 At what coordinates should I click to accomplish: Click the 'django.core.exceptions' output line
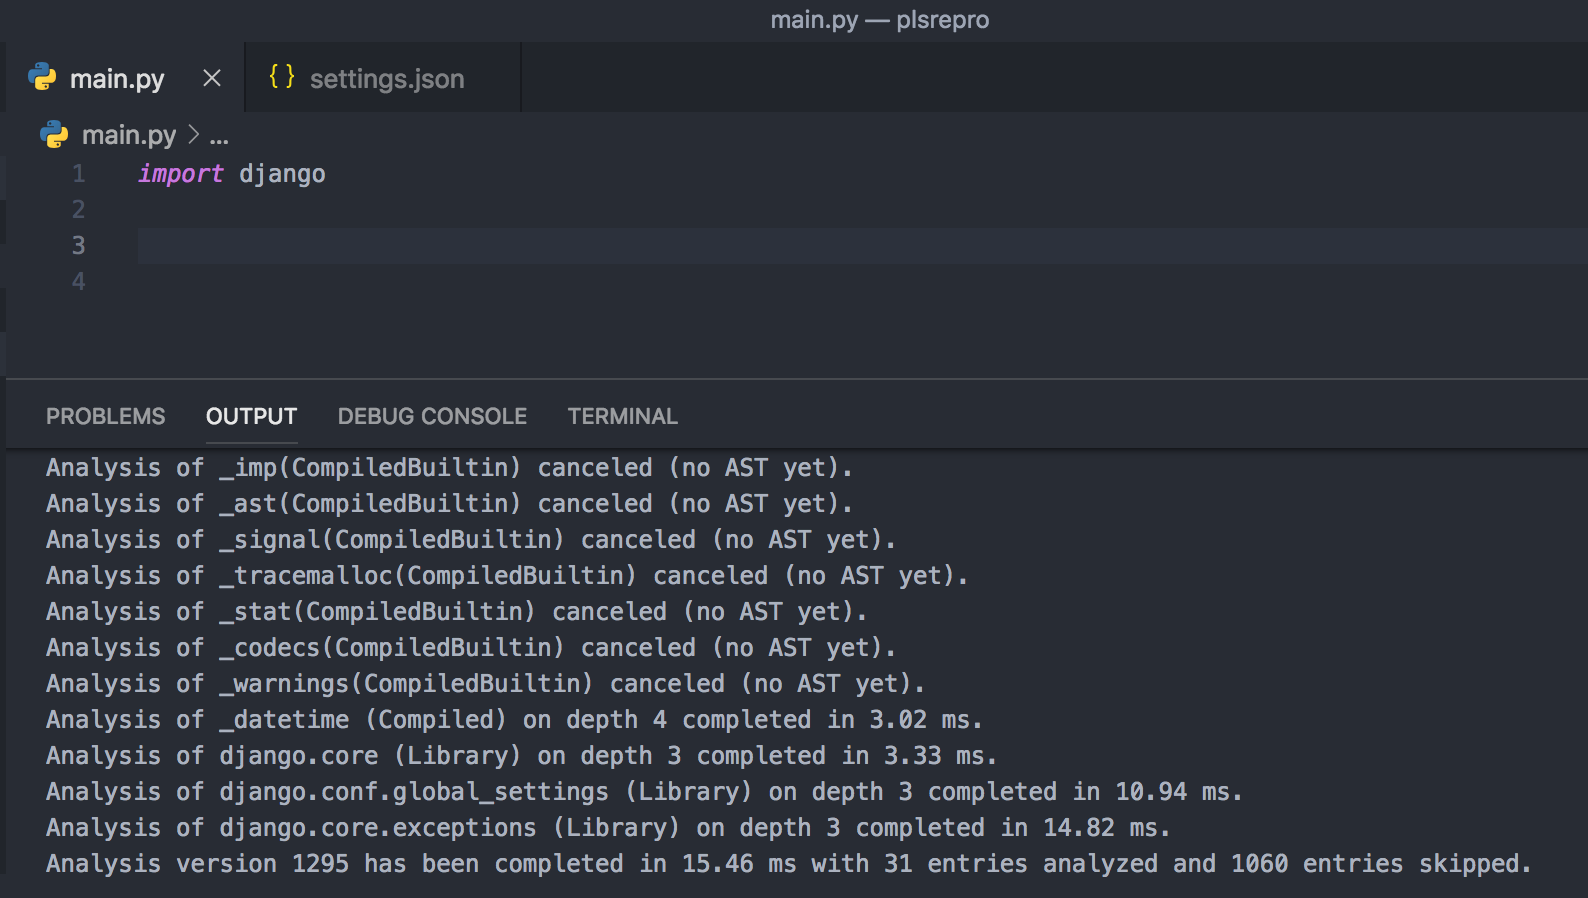(608, 828)
